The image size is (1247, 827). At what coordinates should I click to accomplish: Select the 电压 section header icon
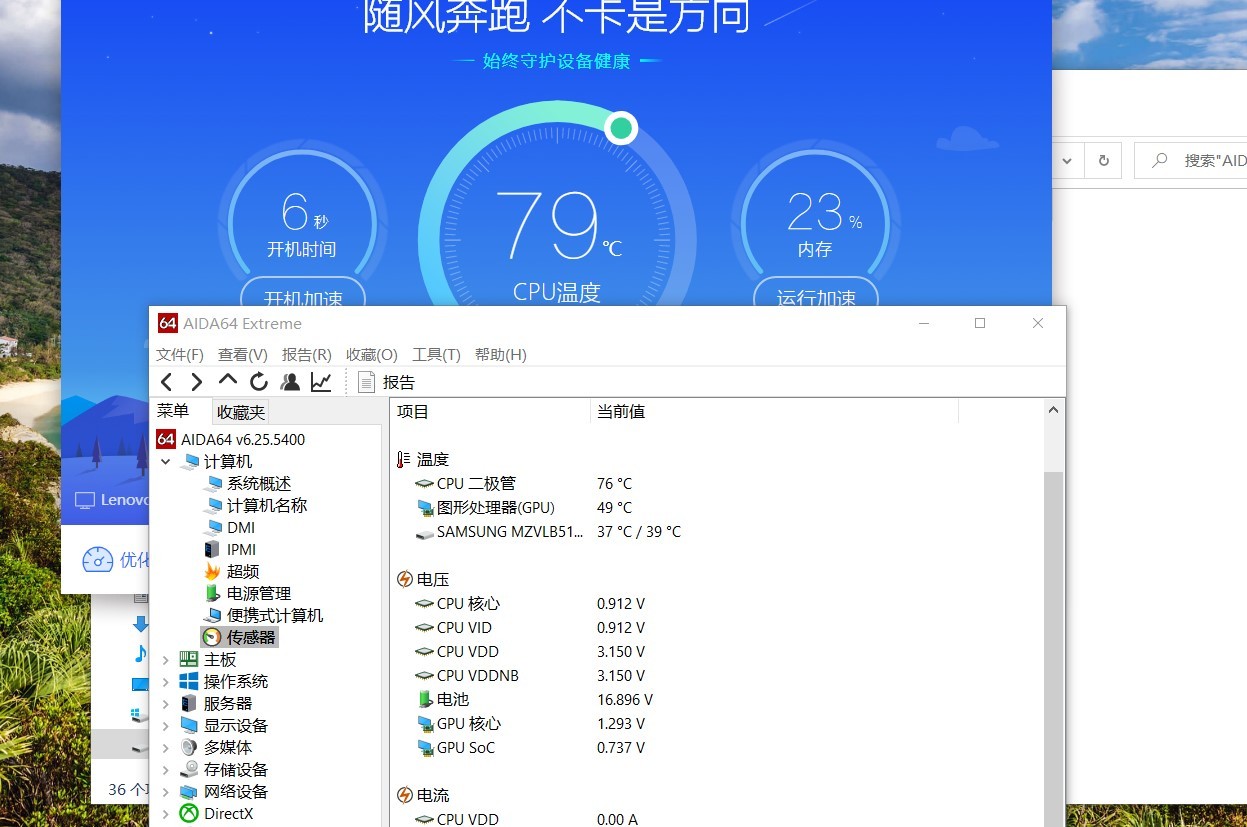click(x=404, y=579)
